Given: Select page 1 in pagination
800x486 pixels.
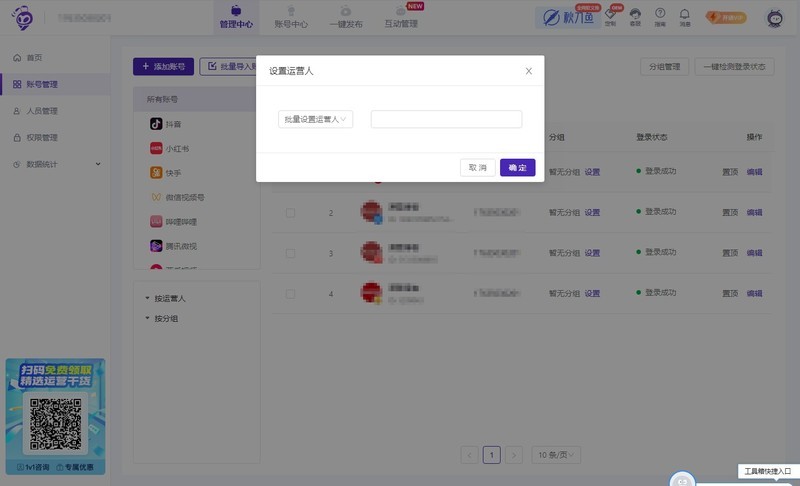Looking at the screenshot, I should click(492, 455).
